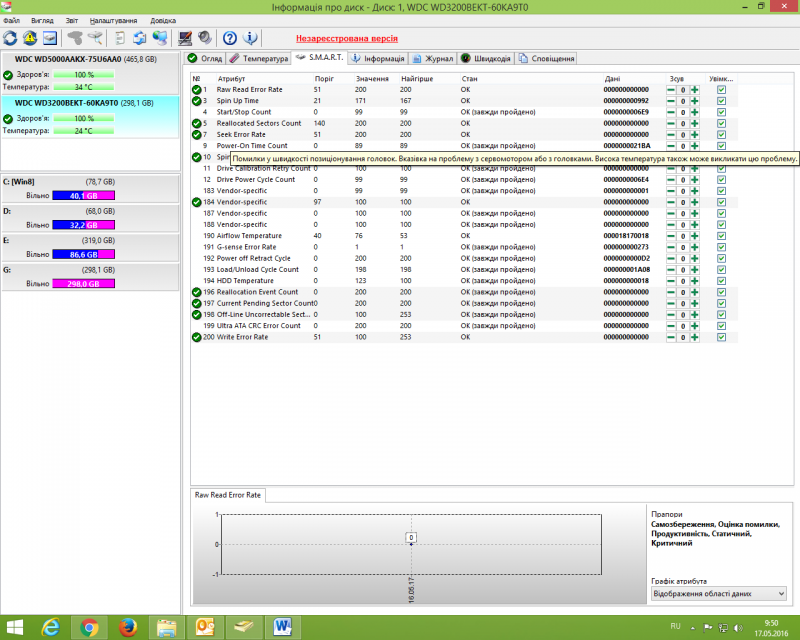Click the Information 'i' icon on toolbar
Viewport: 800px width, 640px height.
(251, 38)
